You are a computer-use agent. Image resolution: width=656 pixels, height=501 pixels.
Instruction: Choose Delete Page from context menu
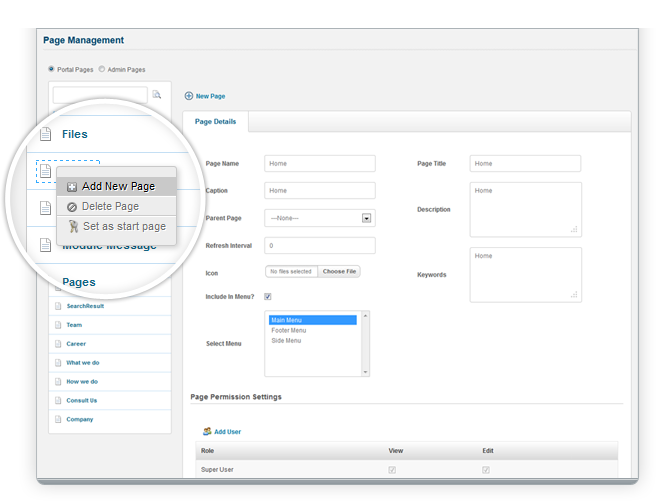click(116, 206)
